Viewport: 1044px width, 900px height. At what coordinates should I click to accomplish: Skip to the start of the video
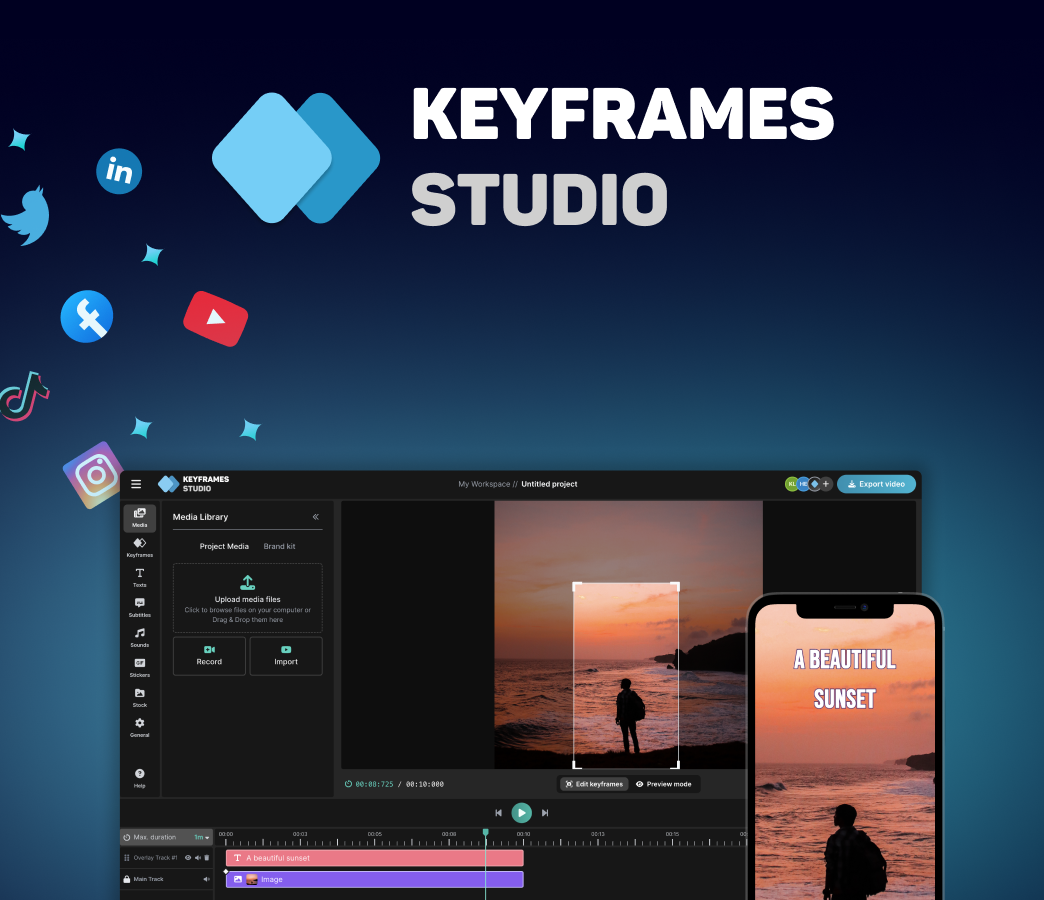[x=498, y=813]
